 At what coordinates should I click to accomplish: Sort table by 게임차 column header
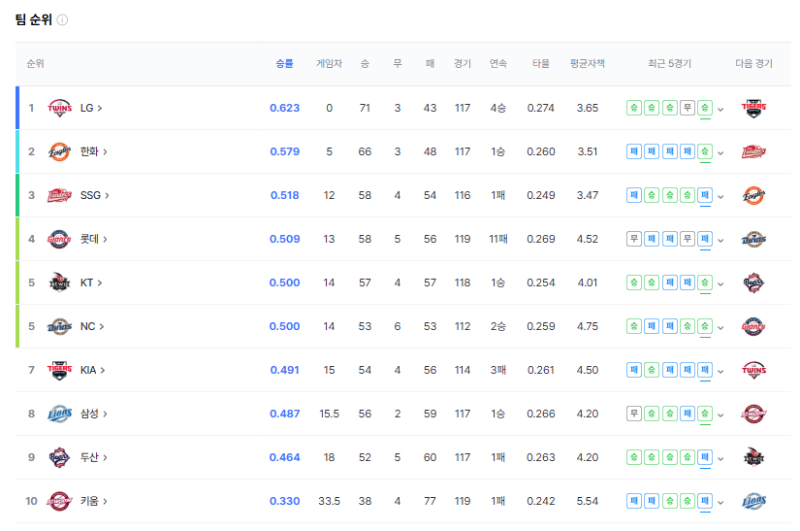(329, 64)
